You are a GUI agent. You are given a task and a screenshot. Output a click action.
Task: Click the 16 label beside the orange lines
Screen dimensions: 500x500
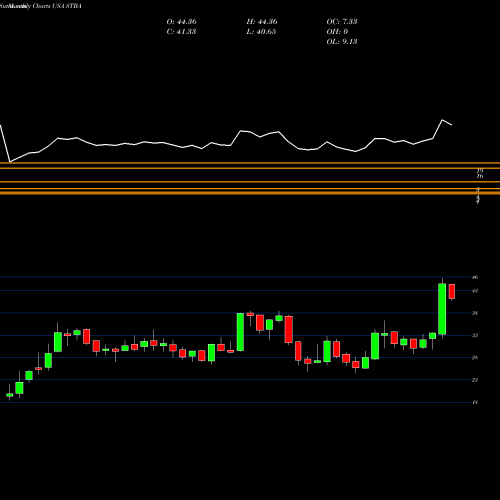click(x=480, y=176)
